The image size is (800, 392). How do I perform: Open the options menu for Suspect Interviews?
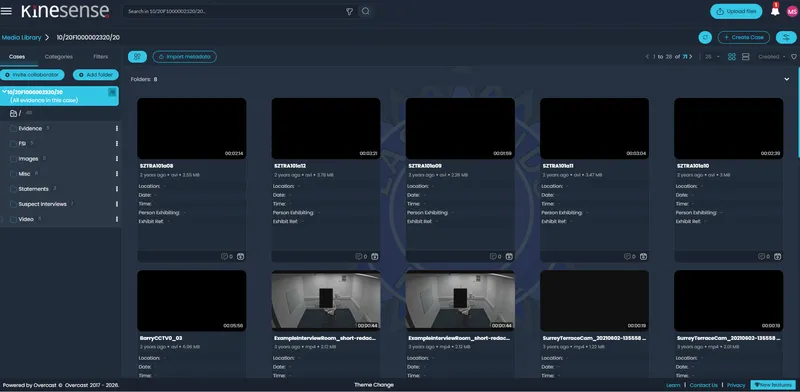(x=117, y=204)
